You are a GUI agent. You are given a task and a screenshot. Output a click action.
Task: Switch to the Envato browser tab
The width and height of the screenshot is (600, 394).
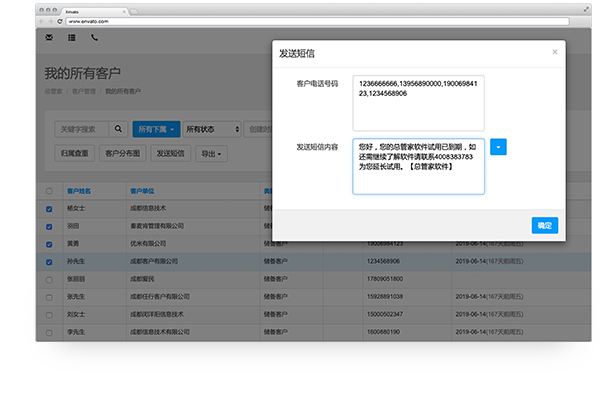coord(93,12)
